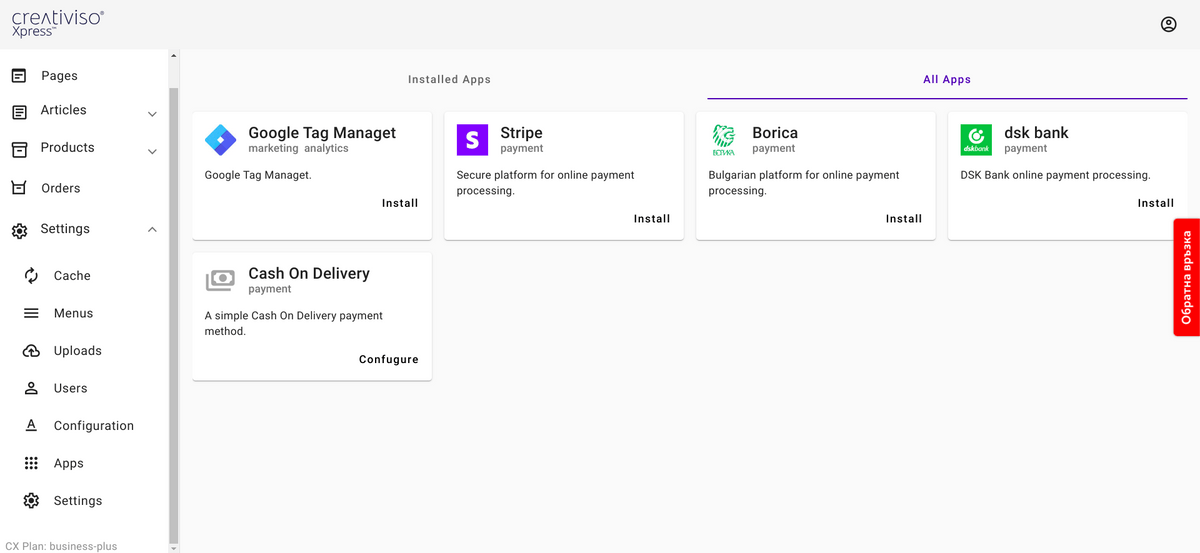Click the purple Stripe logo icon
The image size is (1200, 553).
[472, 140]
